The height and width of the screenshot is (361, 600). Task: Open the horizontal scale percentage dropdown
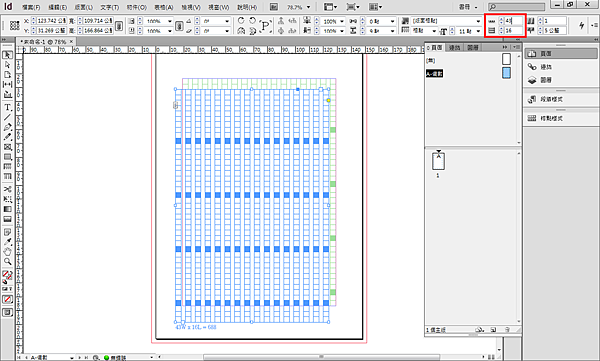tap(170, 21)
